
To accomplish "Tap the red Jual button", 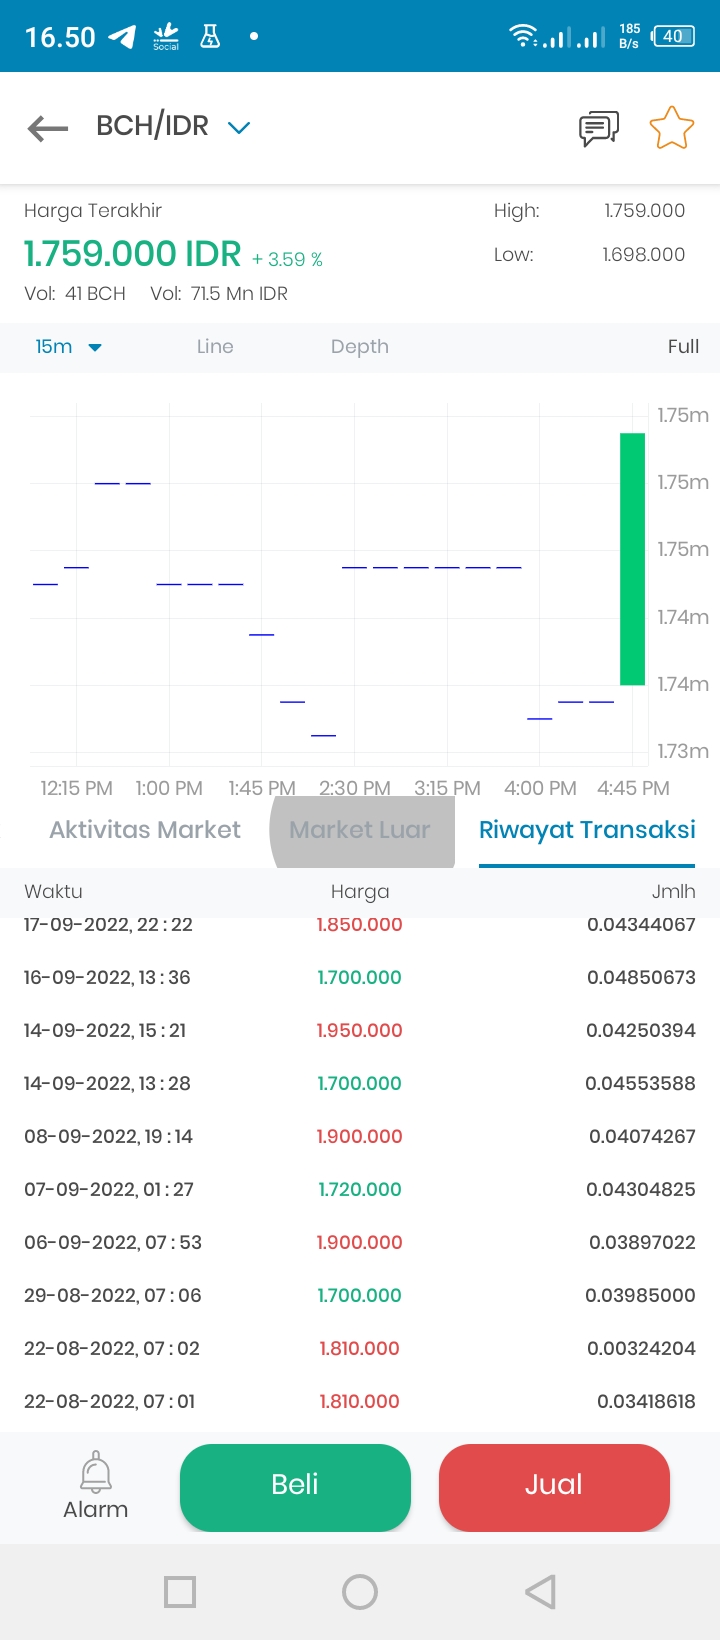I will tap(554, 1486).
